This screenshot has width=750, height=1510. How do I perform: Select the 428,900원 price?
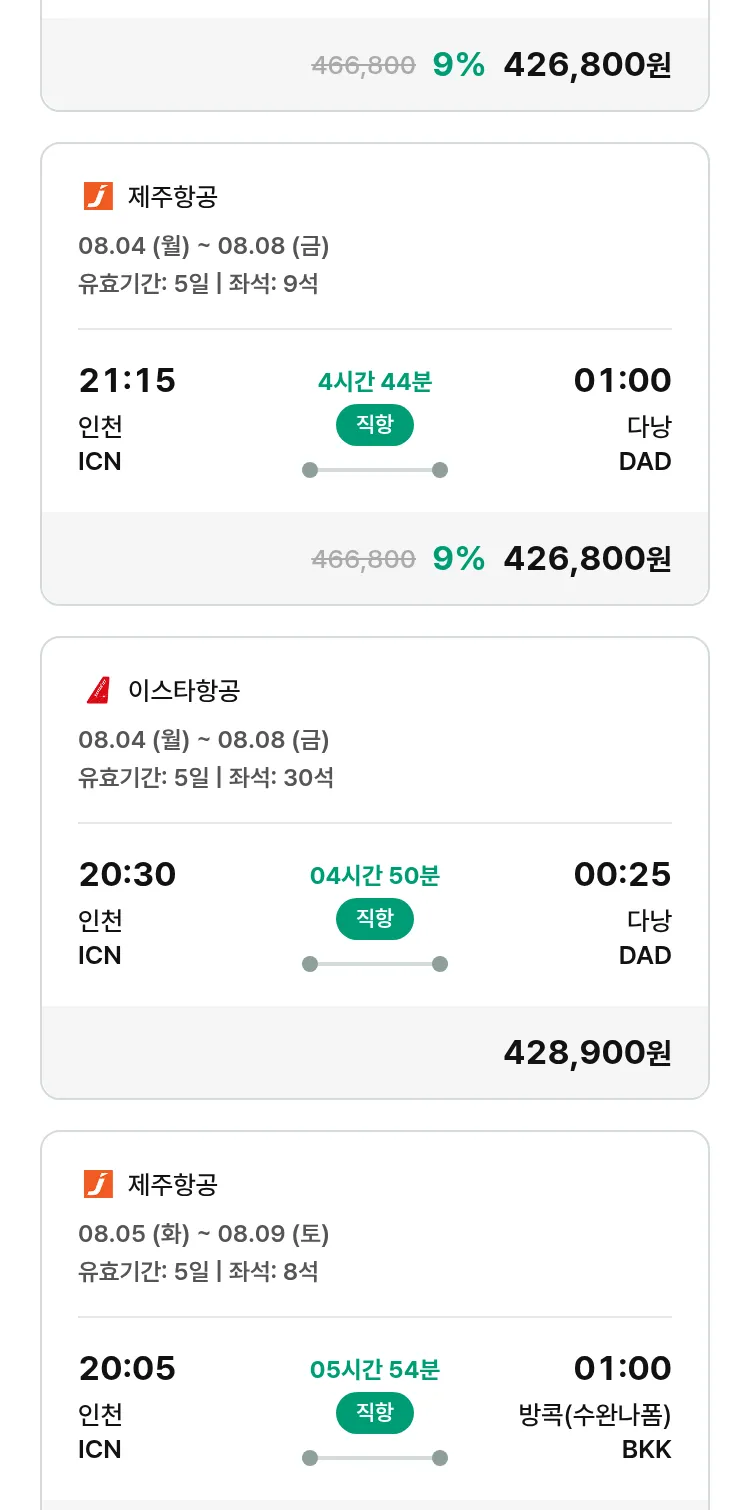point(587,1052)
